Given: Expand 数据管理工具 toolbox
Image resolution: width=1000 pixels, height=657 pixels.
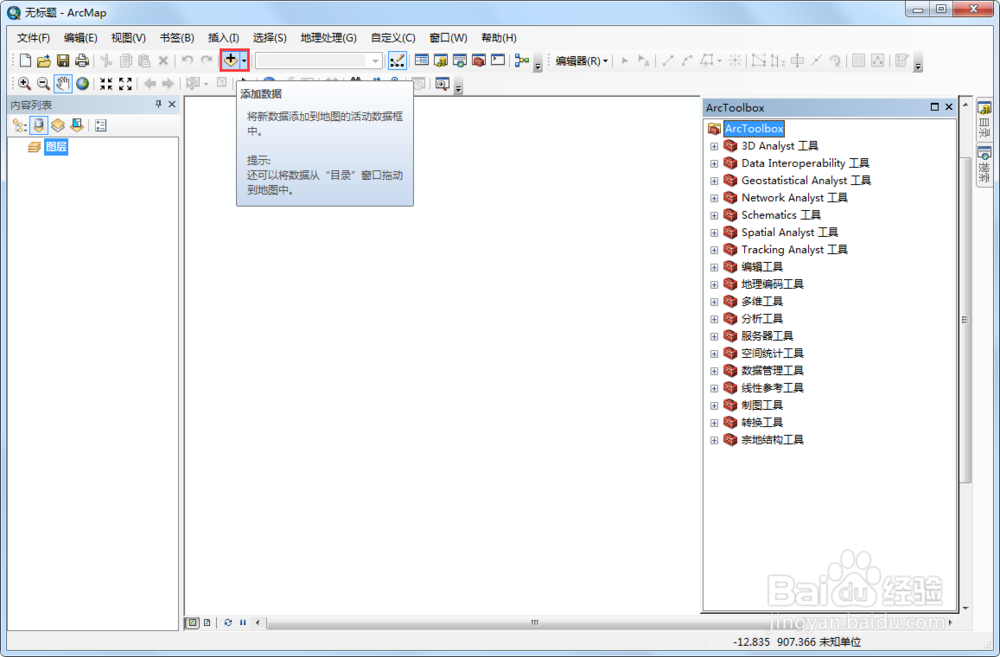Looking at the screenshot, I should [x=714, y=371].
